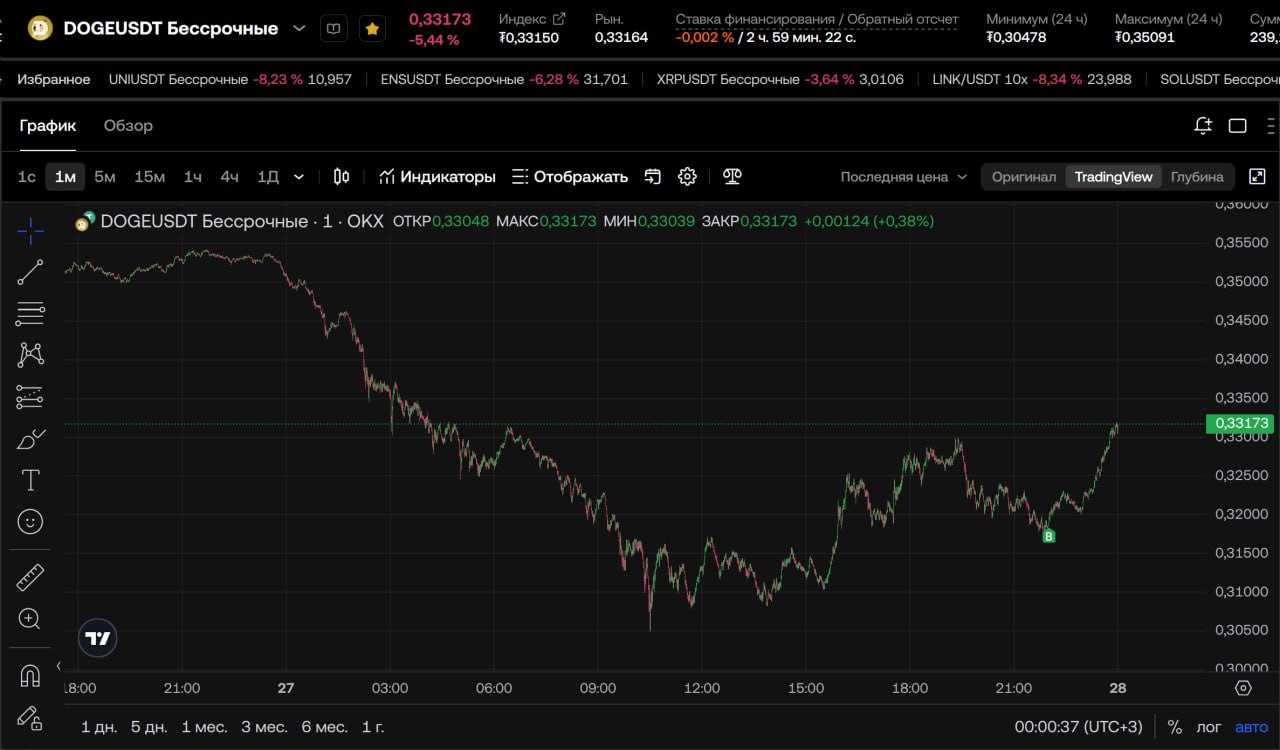Switch to the 15м timeframe
1280x750 pixels.
[x=150, y=177]
